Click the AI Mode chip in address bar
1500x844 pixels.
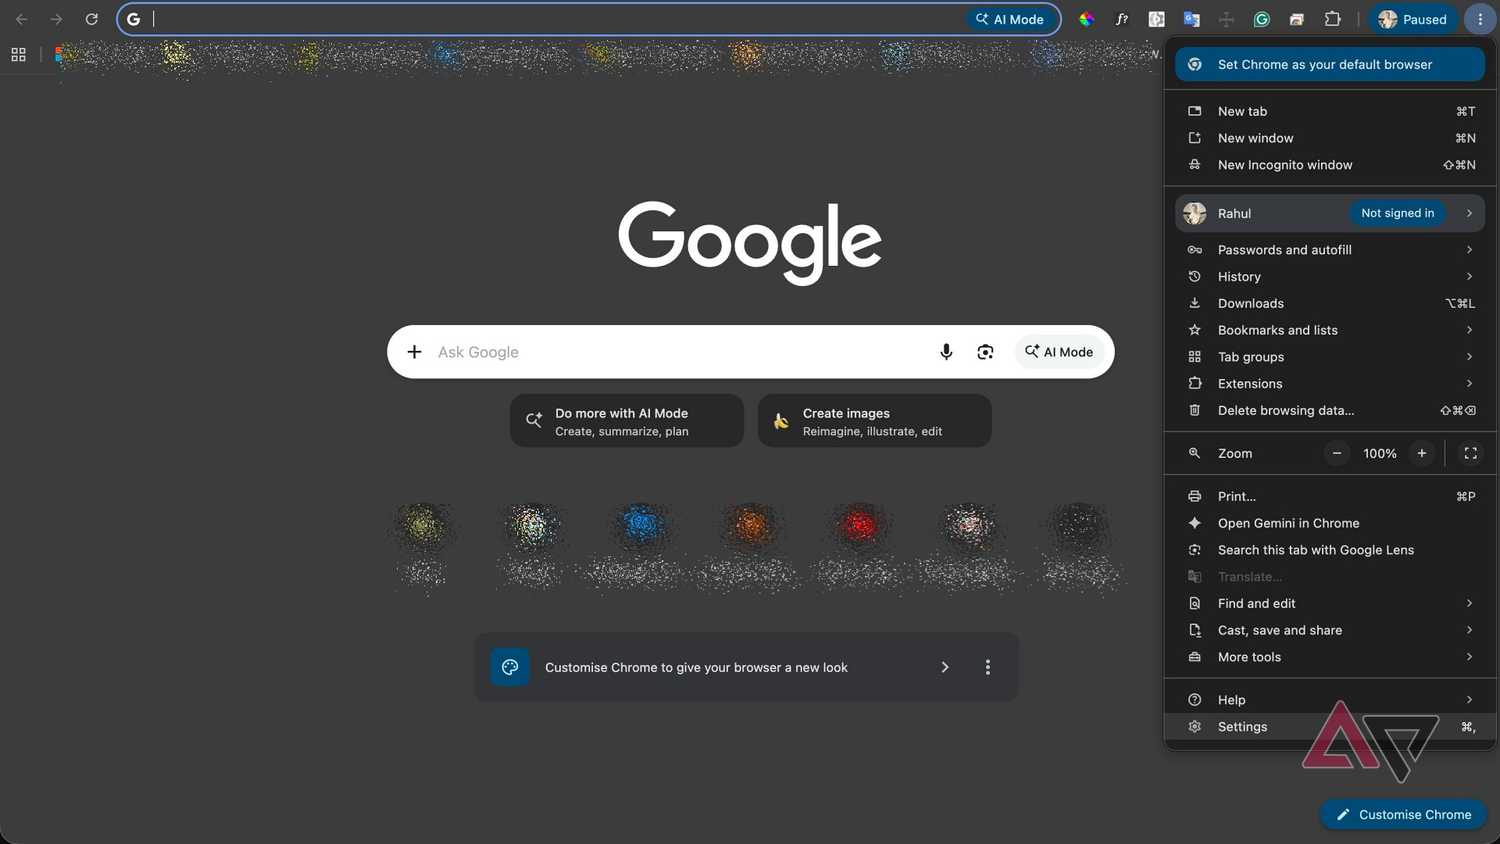click(1011, 19)
